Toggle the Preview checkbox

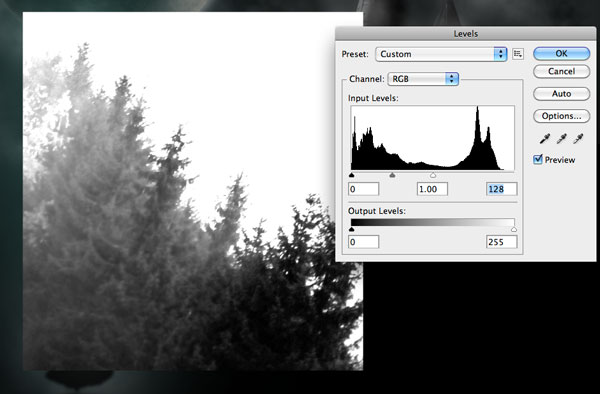click(538, 159)
